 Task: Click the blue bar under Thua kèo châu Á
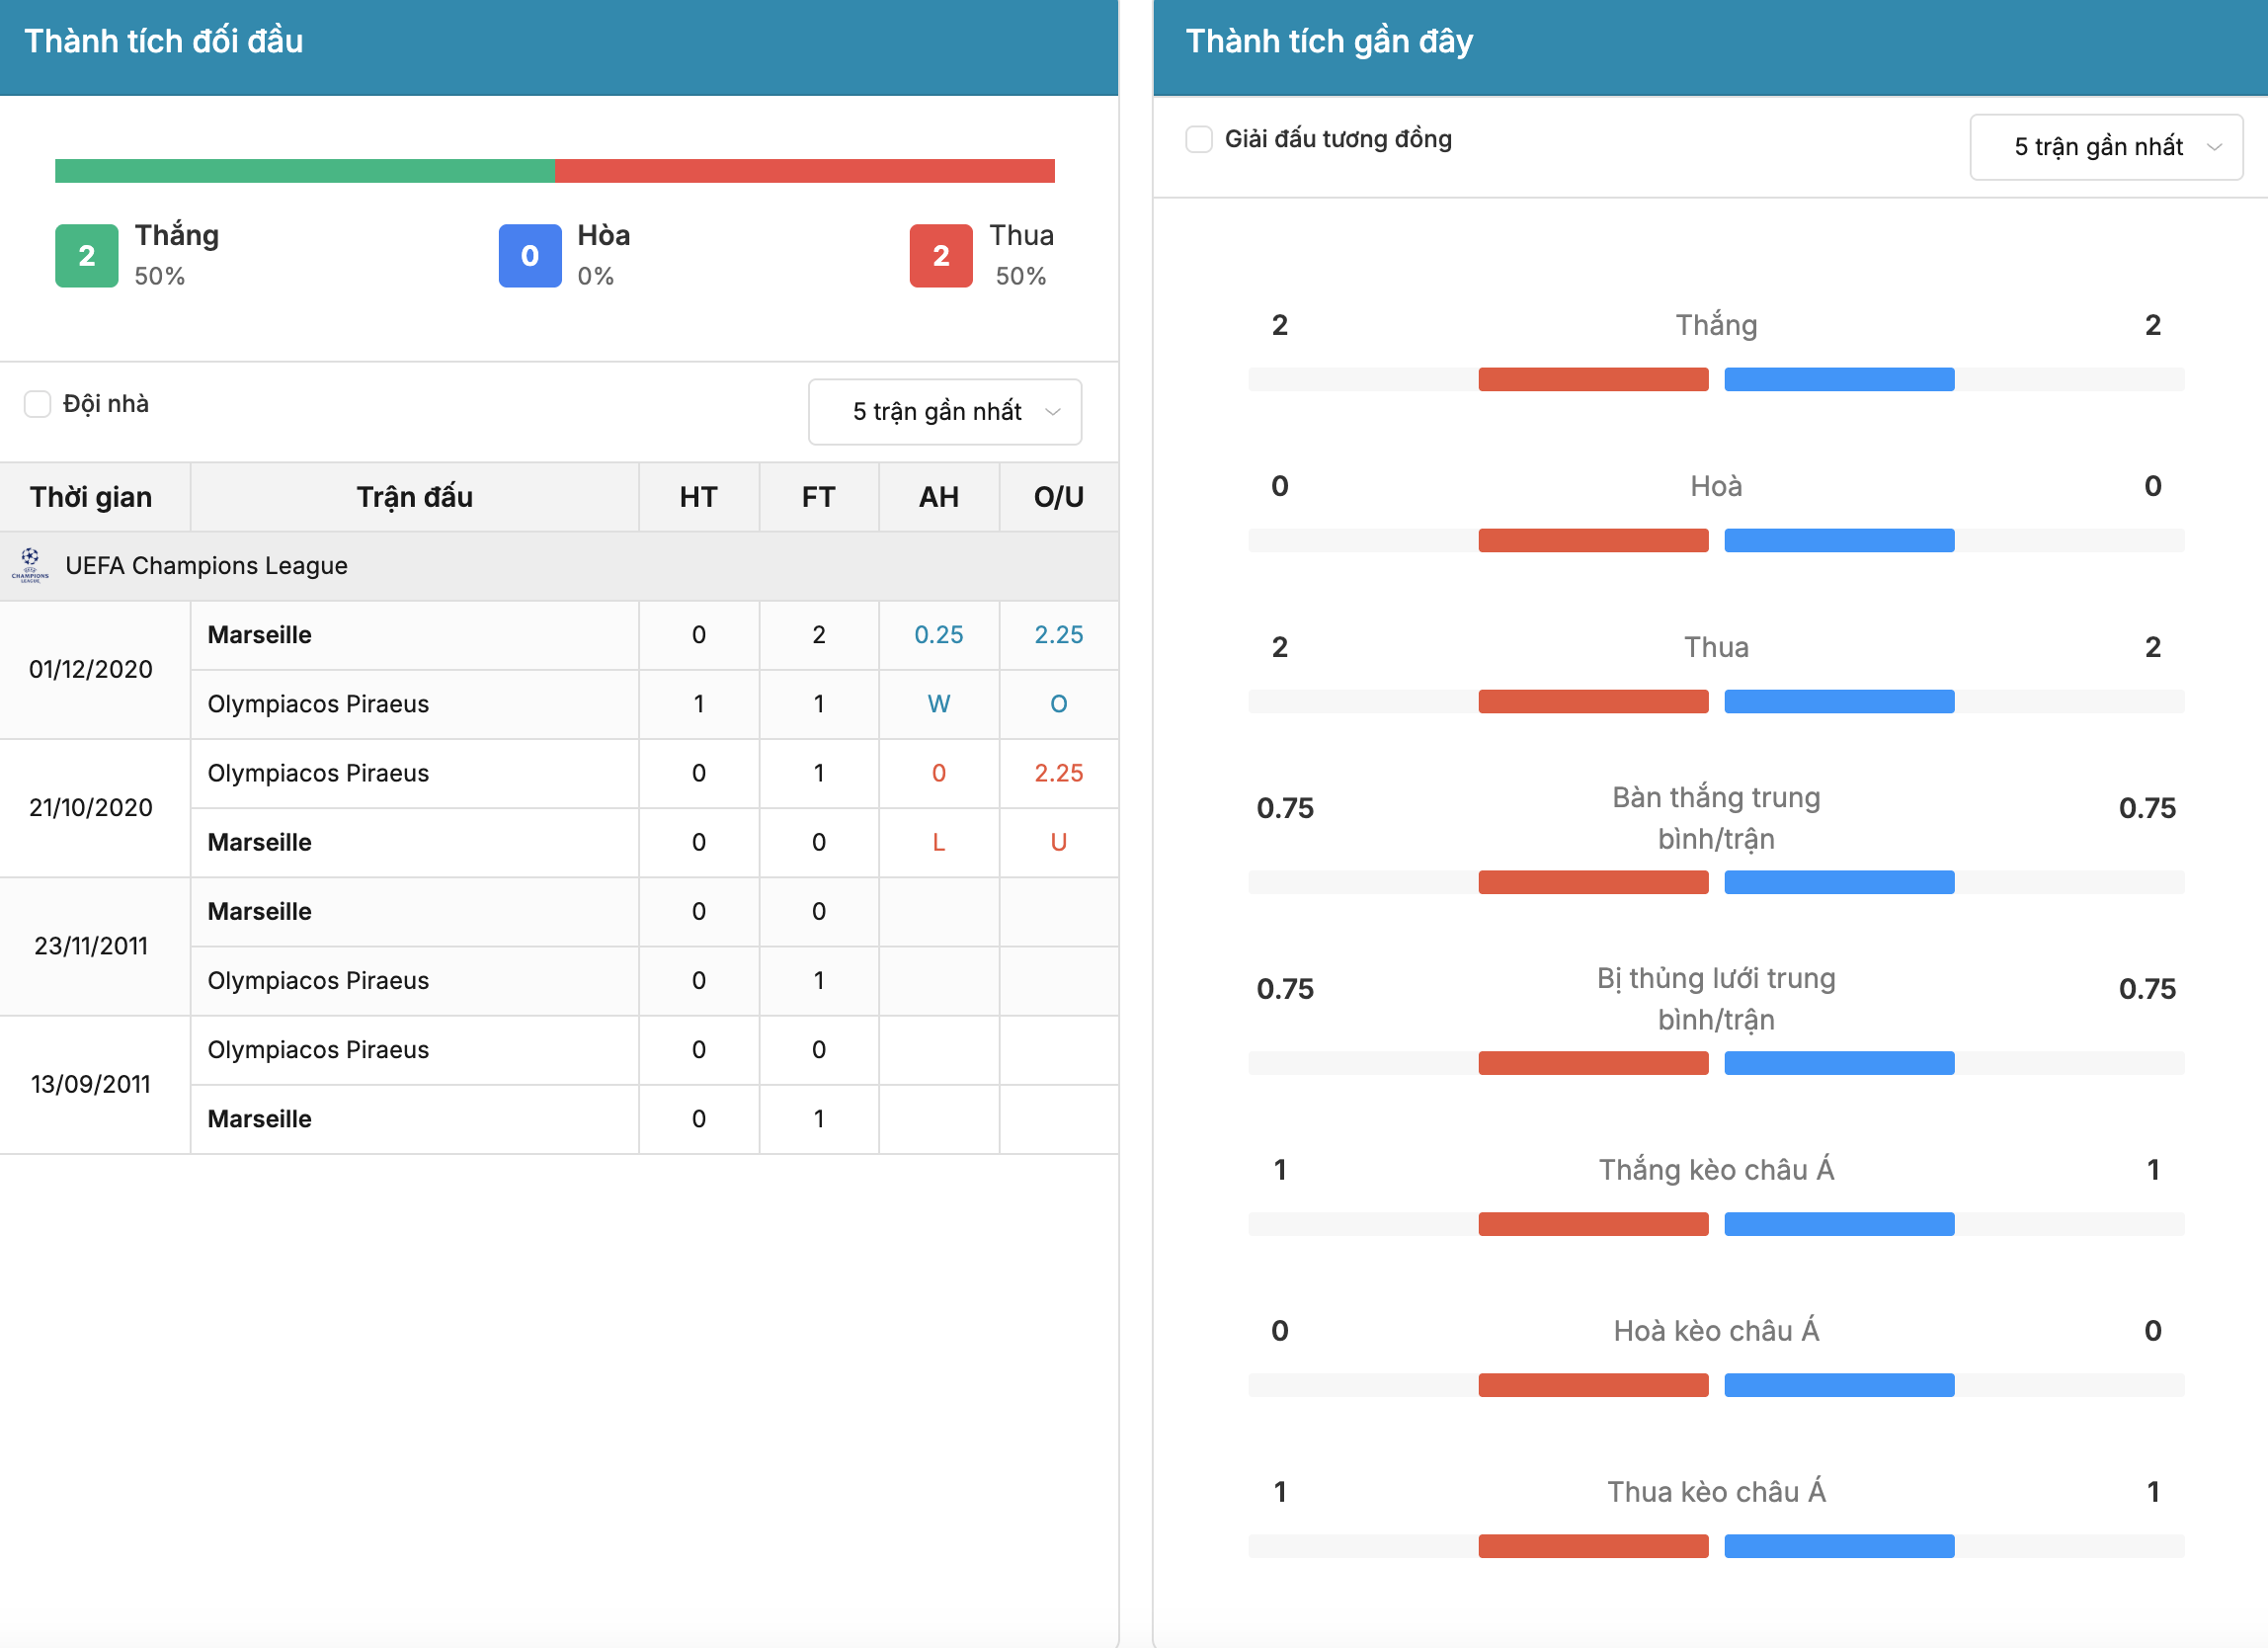[1840, 1546]
